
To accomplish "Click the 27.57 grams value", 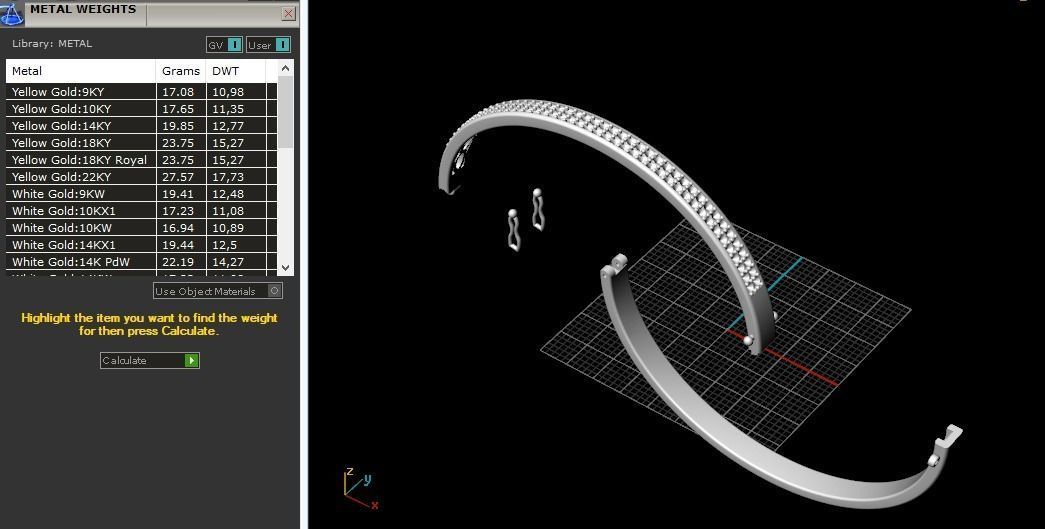I will pos(178,177).
